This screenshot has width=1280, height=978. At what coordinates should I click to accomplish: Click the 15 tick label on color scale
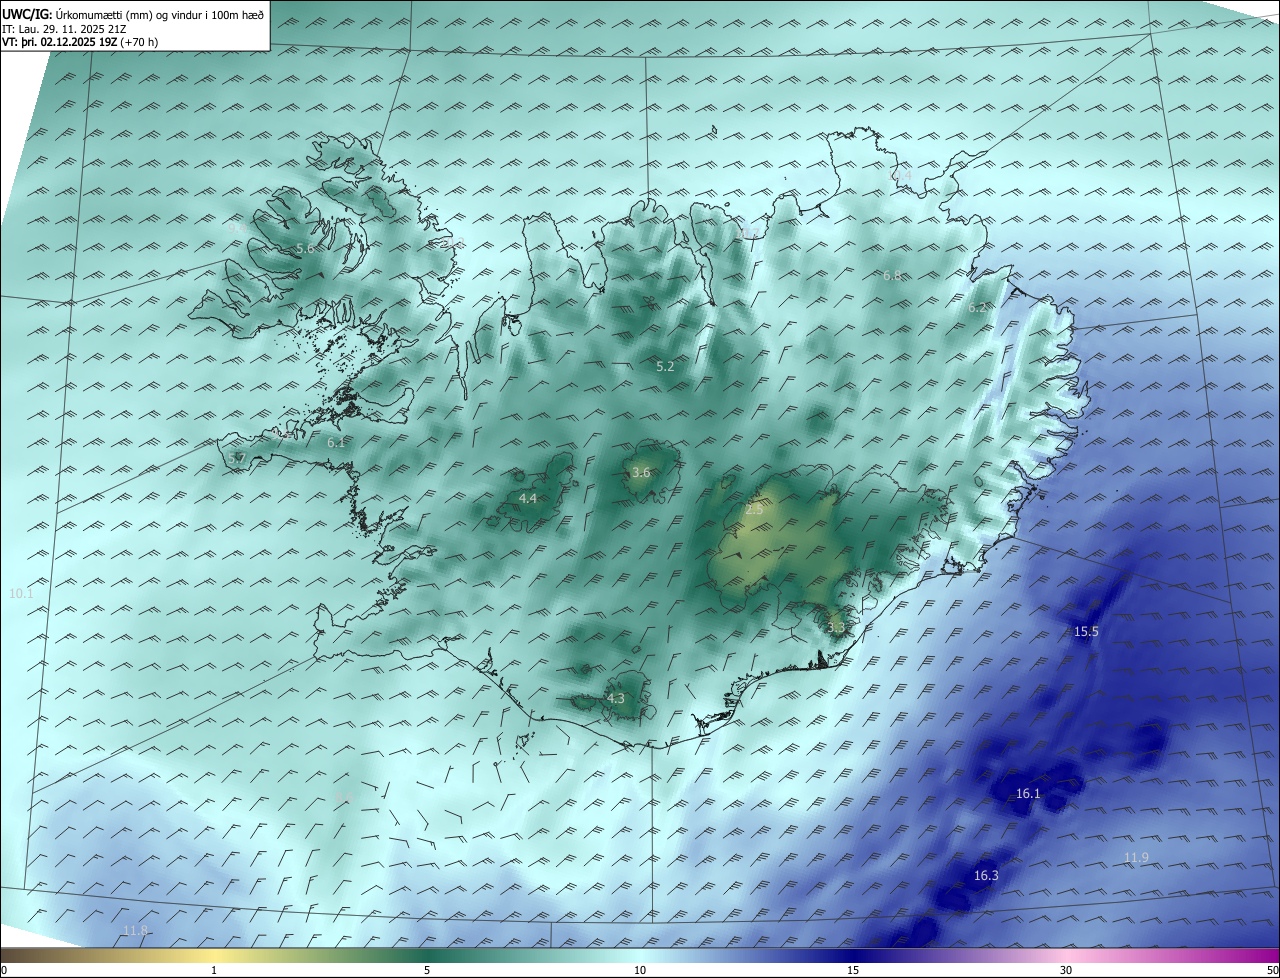point(853,970)
